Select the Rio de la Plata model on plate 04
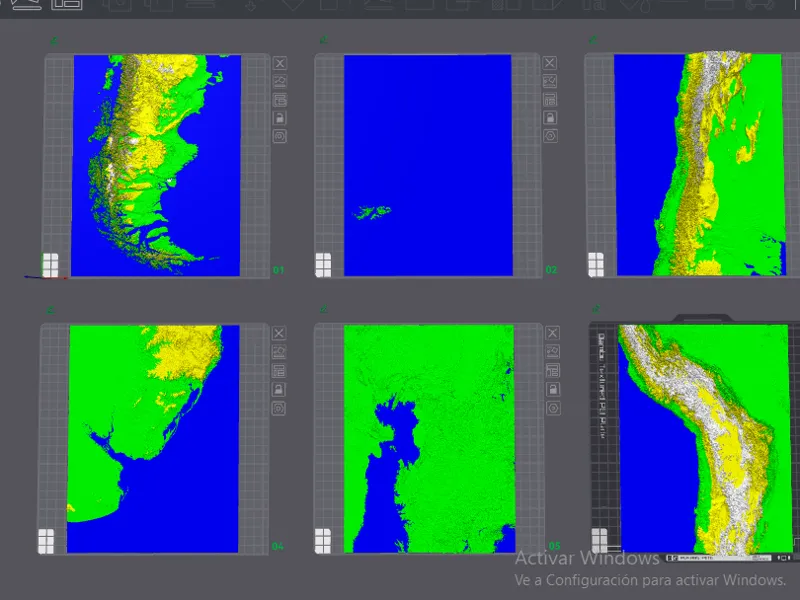This screenshot has width=800, height=600. pos(153,439)
